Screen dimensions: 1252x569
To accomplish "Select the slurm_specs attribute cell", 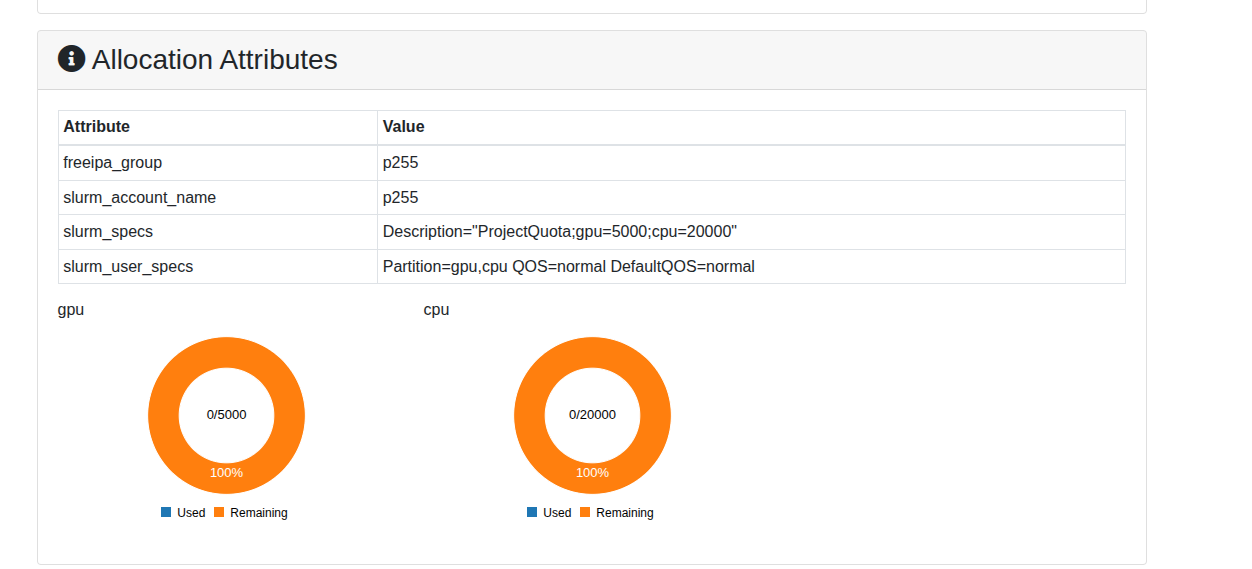I will [218, 232].
